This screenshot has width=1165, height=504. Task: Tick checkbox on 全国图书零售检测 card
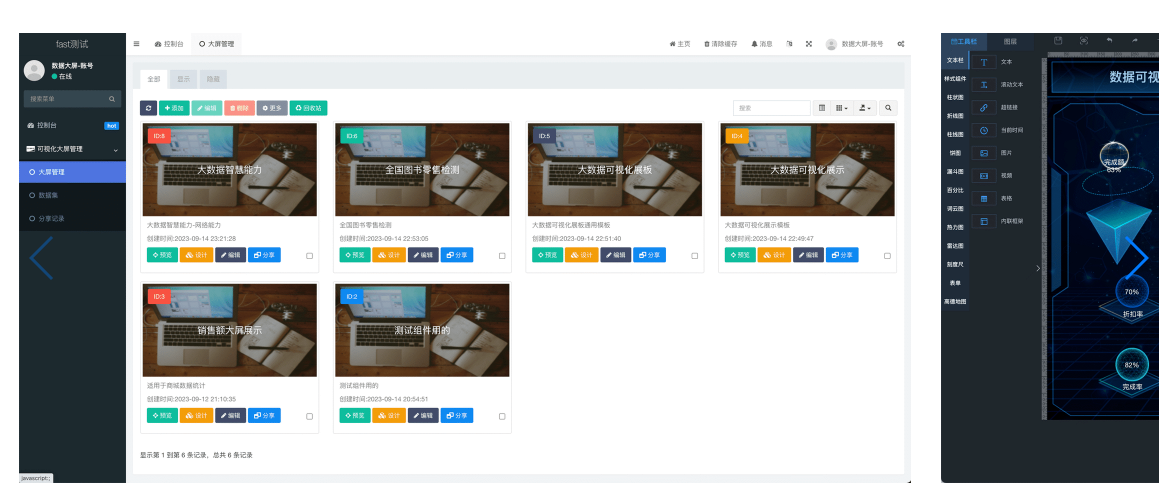coord(502,256)
